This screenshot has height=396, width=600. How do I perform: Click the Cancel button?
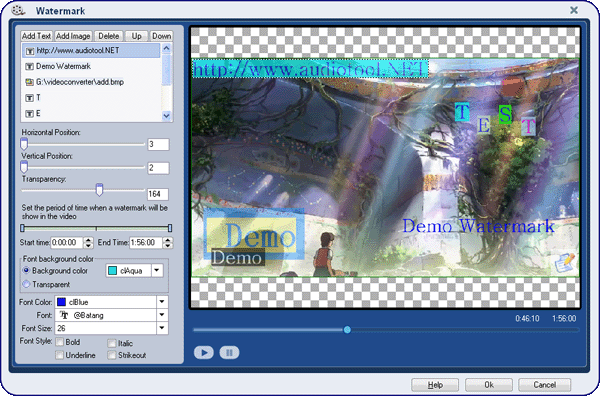545,385
